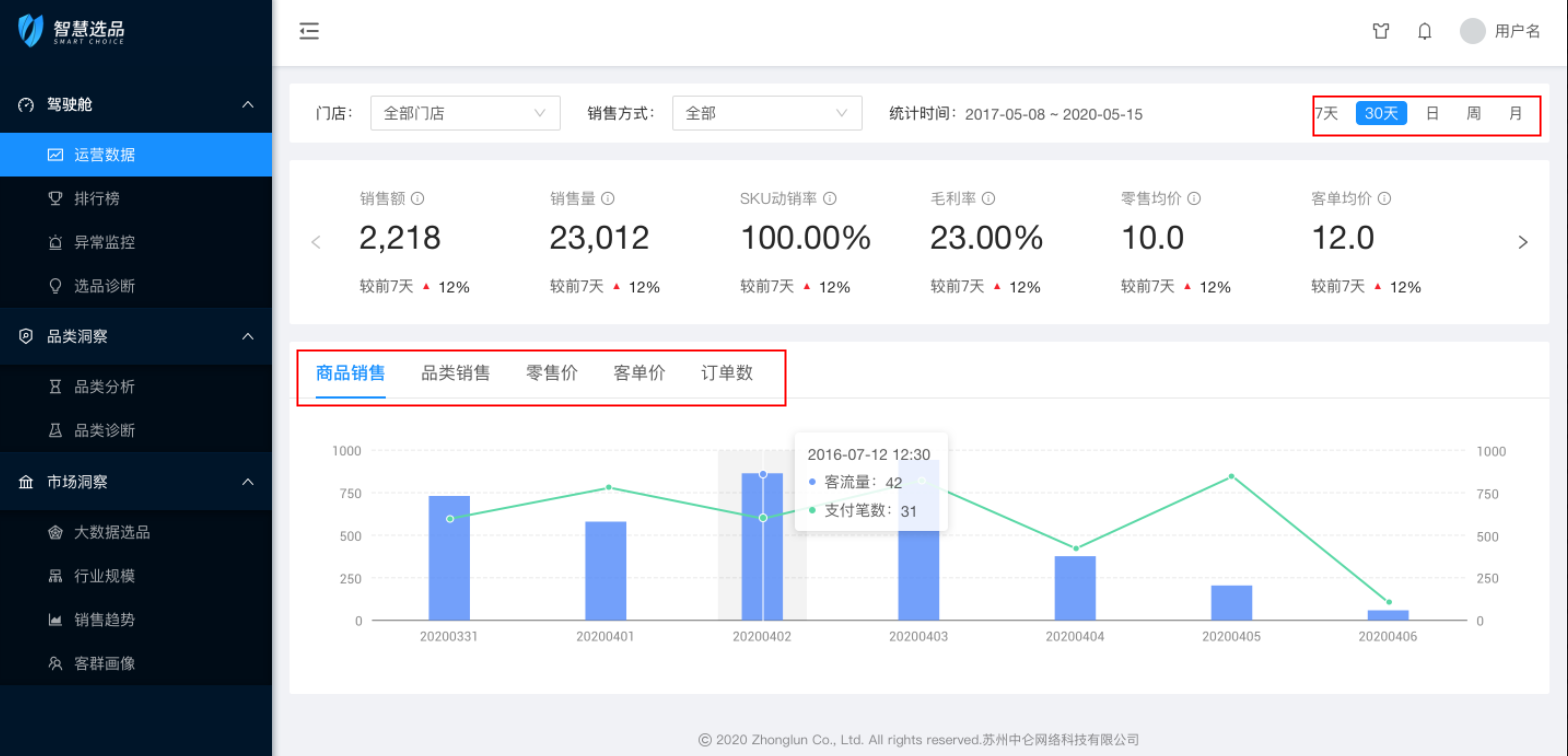Select the 7天 time range option

1326,114
